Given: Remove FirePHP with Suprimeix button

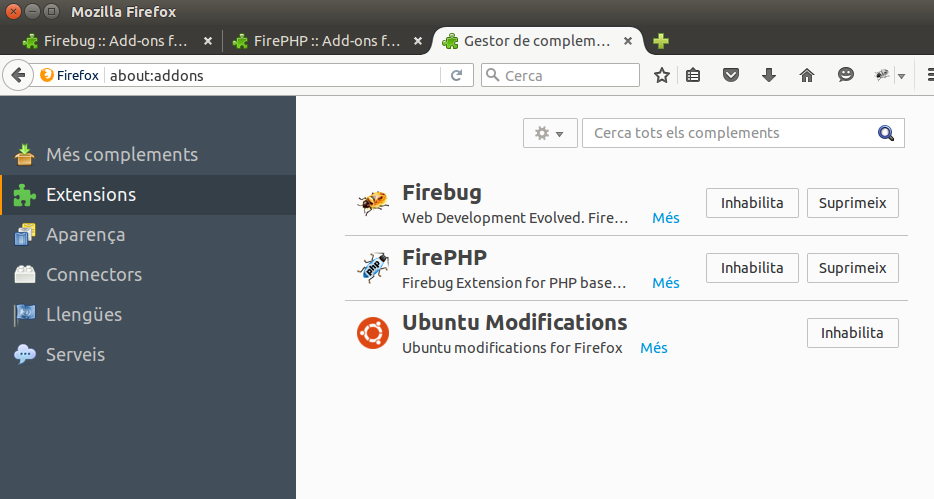Looking at the screenshot, I should point(852,268).
